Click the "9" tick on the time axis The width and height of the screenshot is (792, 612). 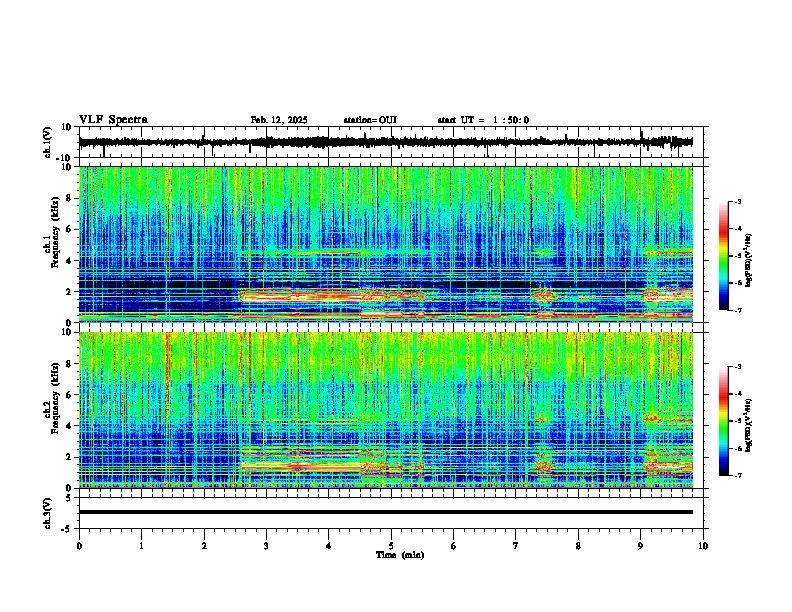[640, 546]
